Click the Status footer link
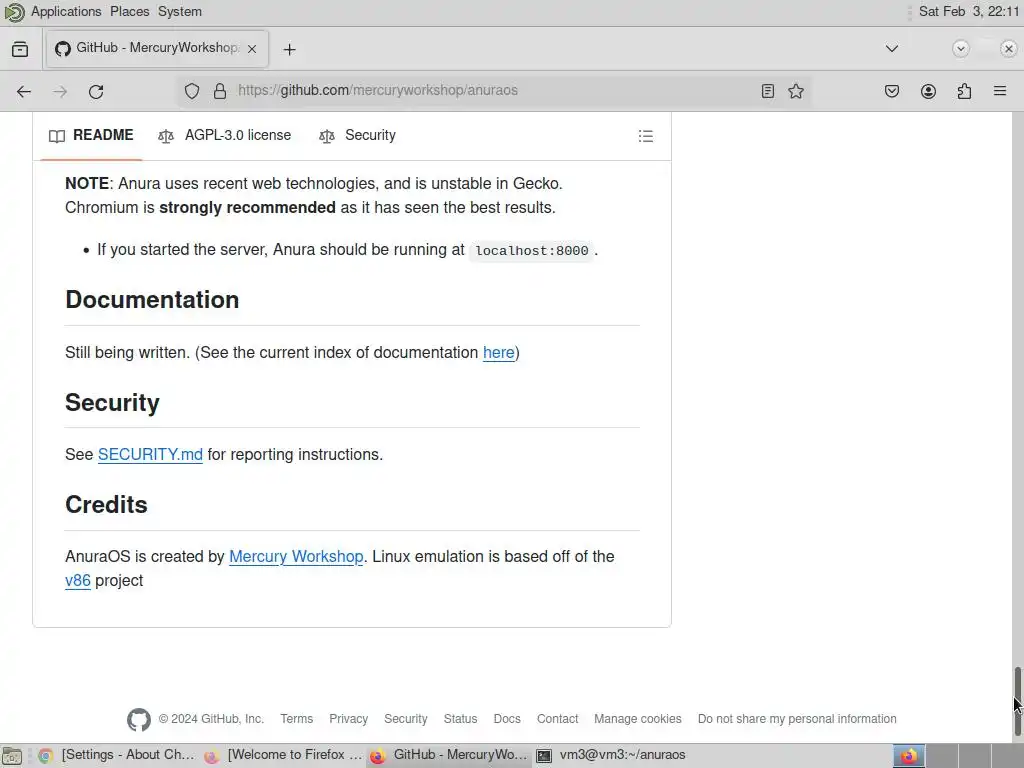This screenshot has height=768, width=1024. coord(460,719)
